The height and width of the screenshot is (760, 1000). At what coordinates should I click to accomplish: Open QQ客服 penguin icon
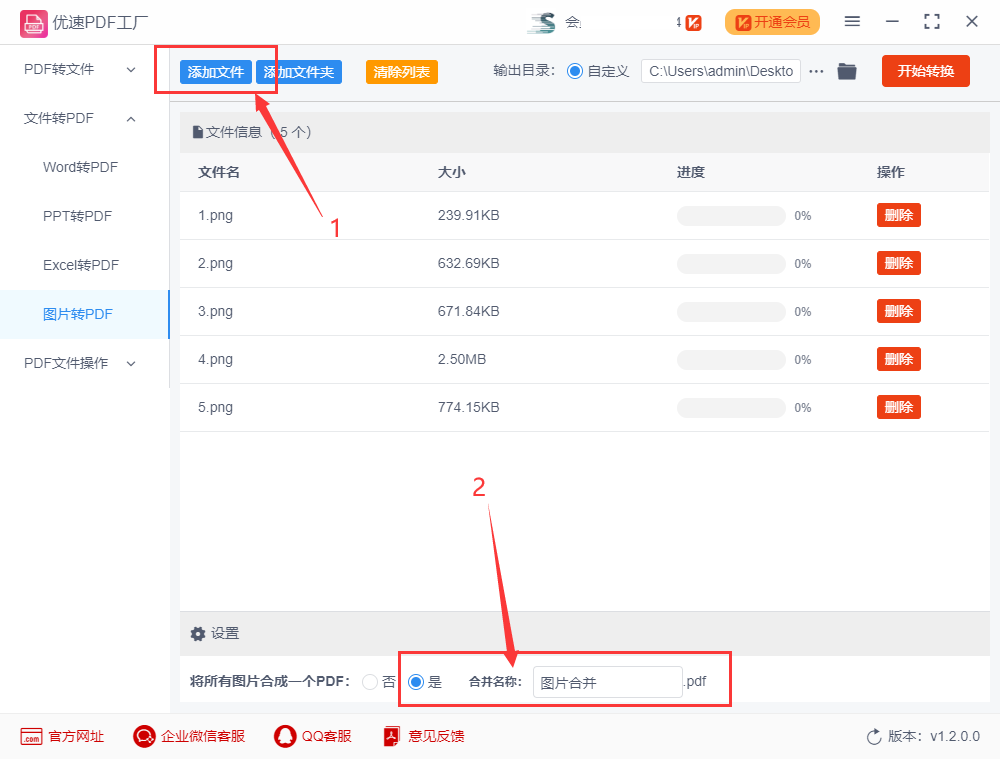[x=285, y=736]
